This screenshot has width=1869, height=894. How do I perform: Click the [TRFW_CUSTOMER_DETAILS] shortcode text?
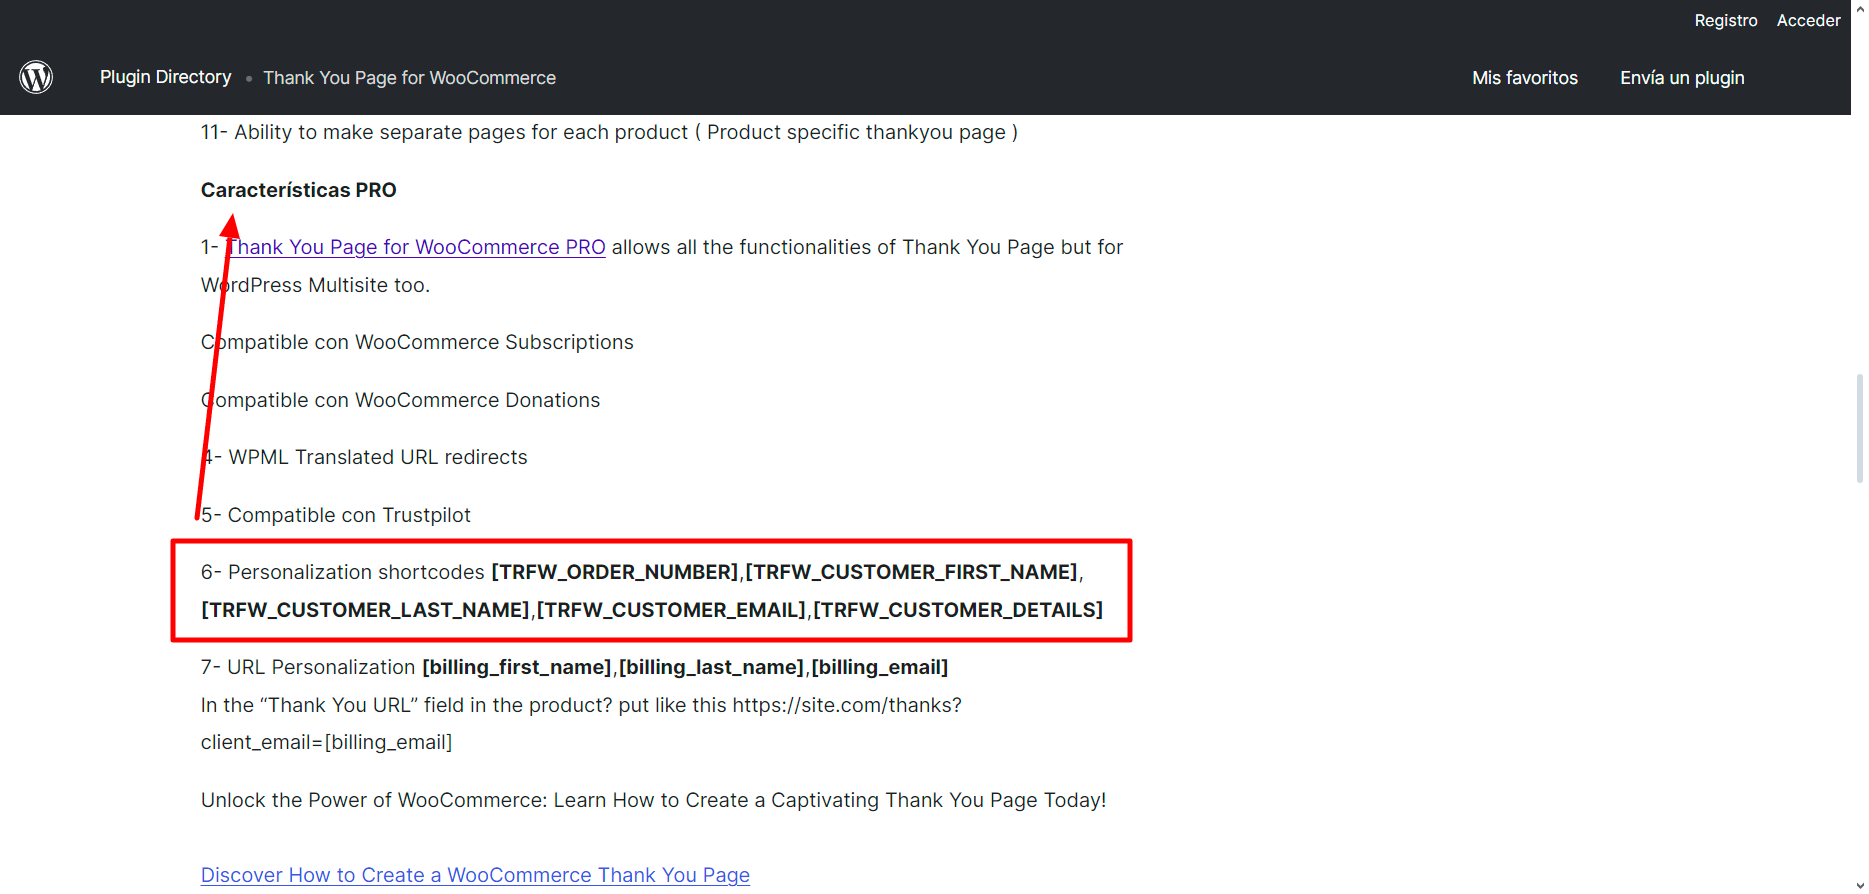click(958, 610)
